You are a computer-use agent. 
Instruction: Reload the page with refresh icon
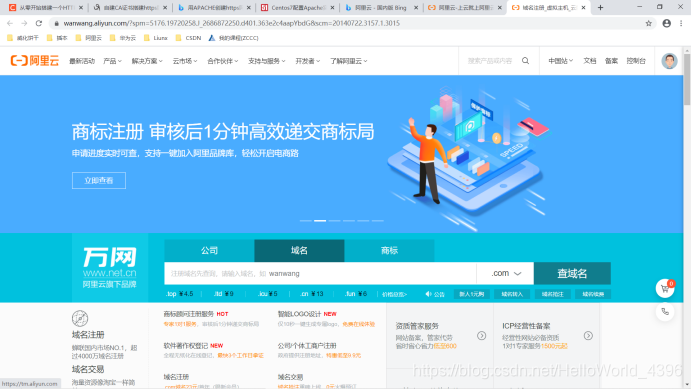pyautogui.click(x=39, y=23)
